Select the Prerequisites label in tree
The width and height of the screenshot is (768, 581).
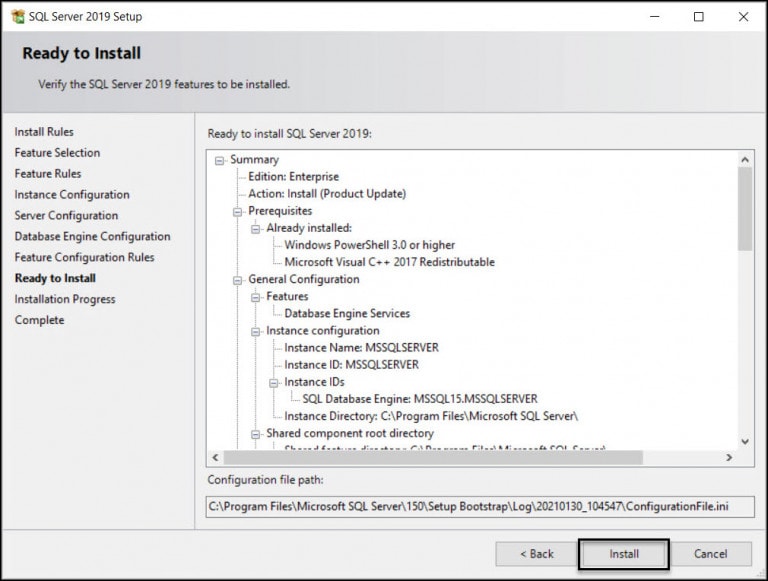click(x=280, y=211)
